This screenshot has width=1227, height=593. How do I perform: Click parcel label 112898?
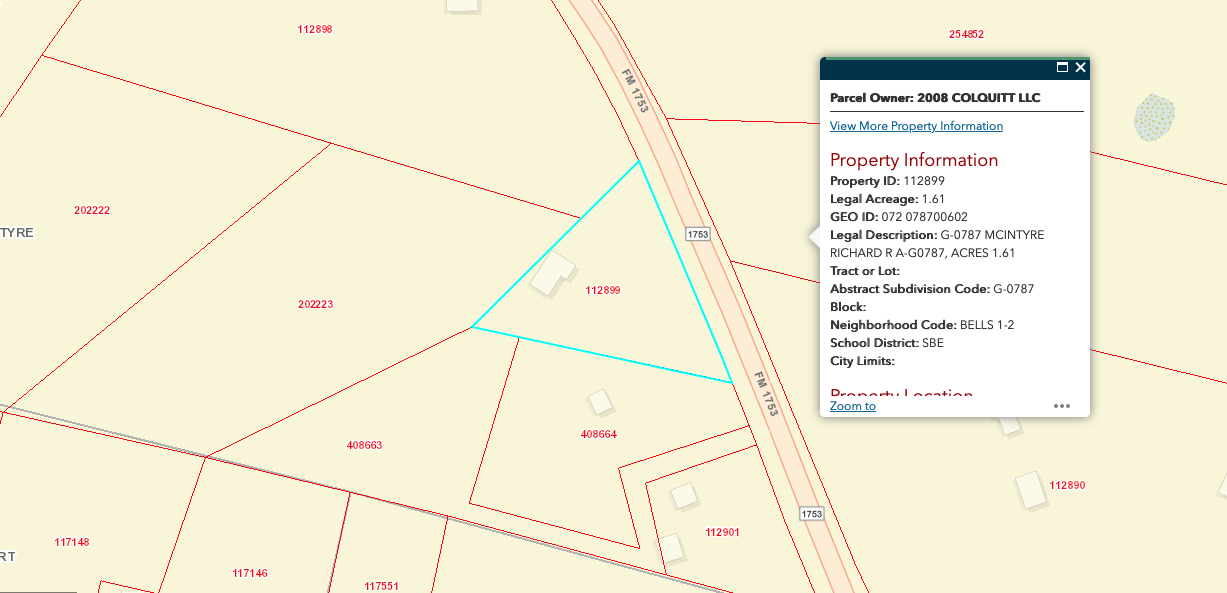pos(314,29)
